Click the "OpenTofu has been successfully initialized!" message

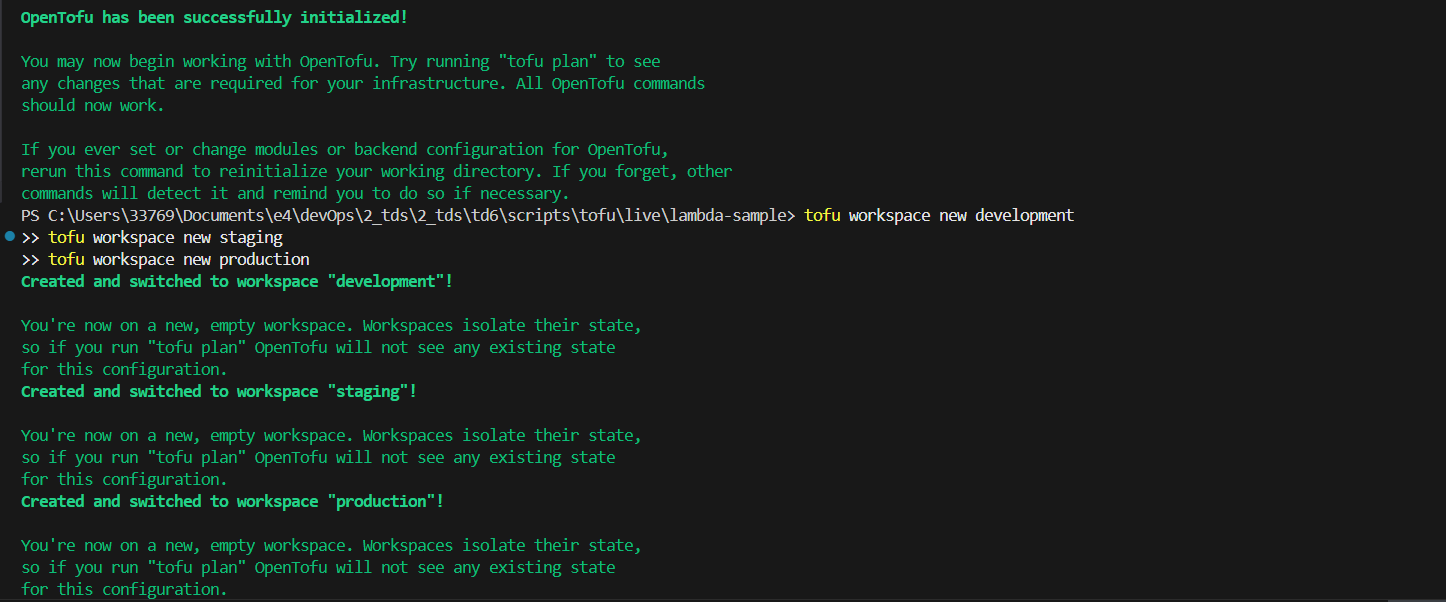click(214, 18)
